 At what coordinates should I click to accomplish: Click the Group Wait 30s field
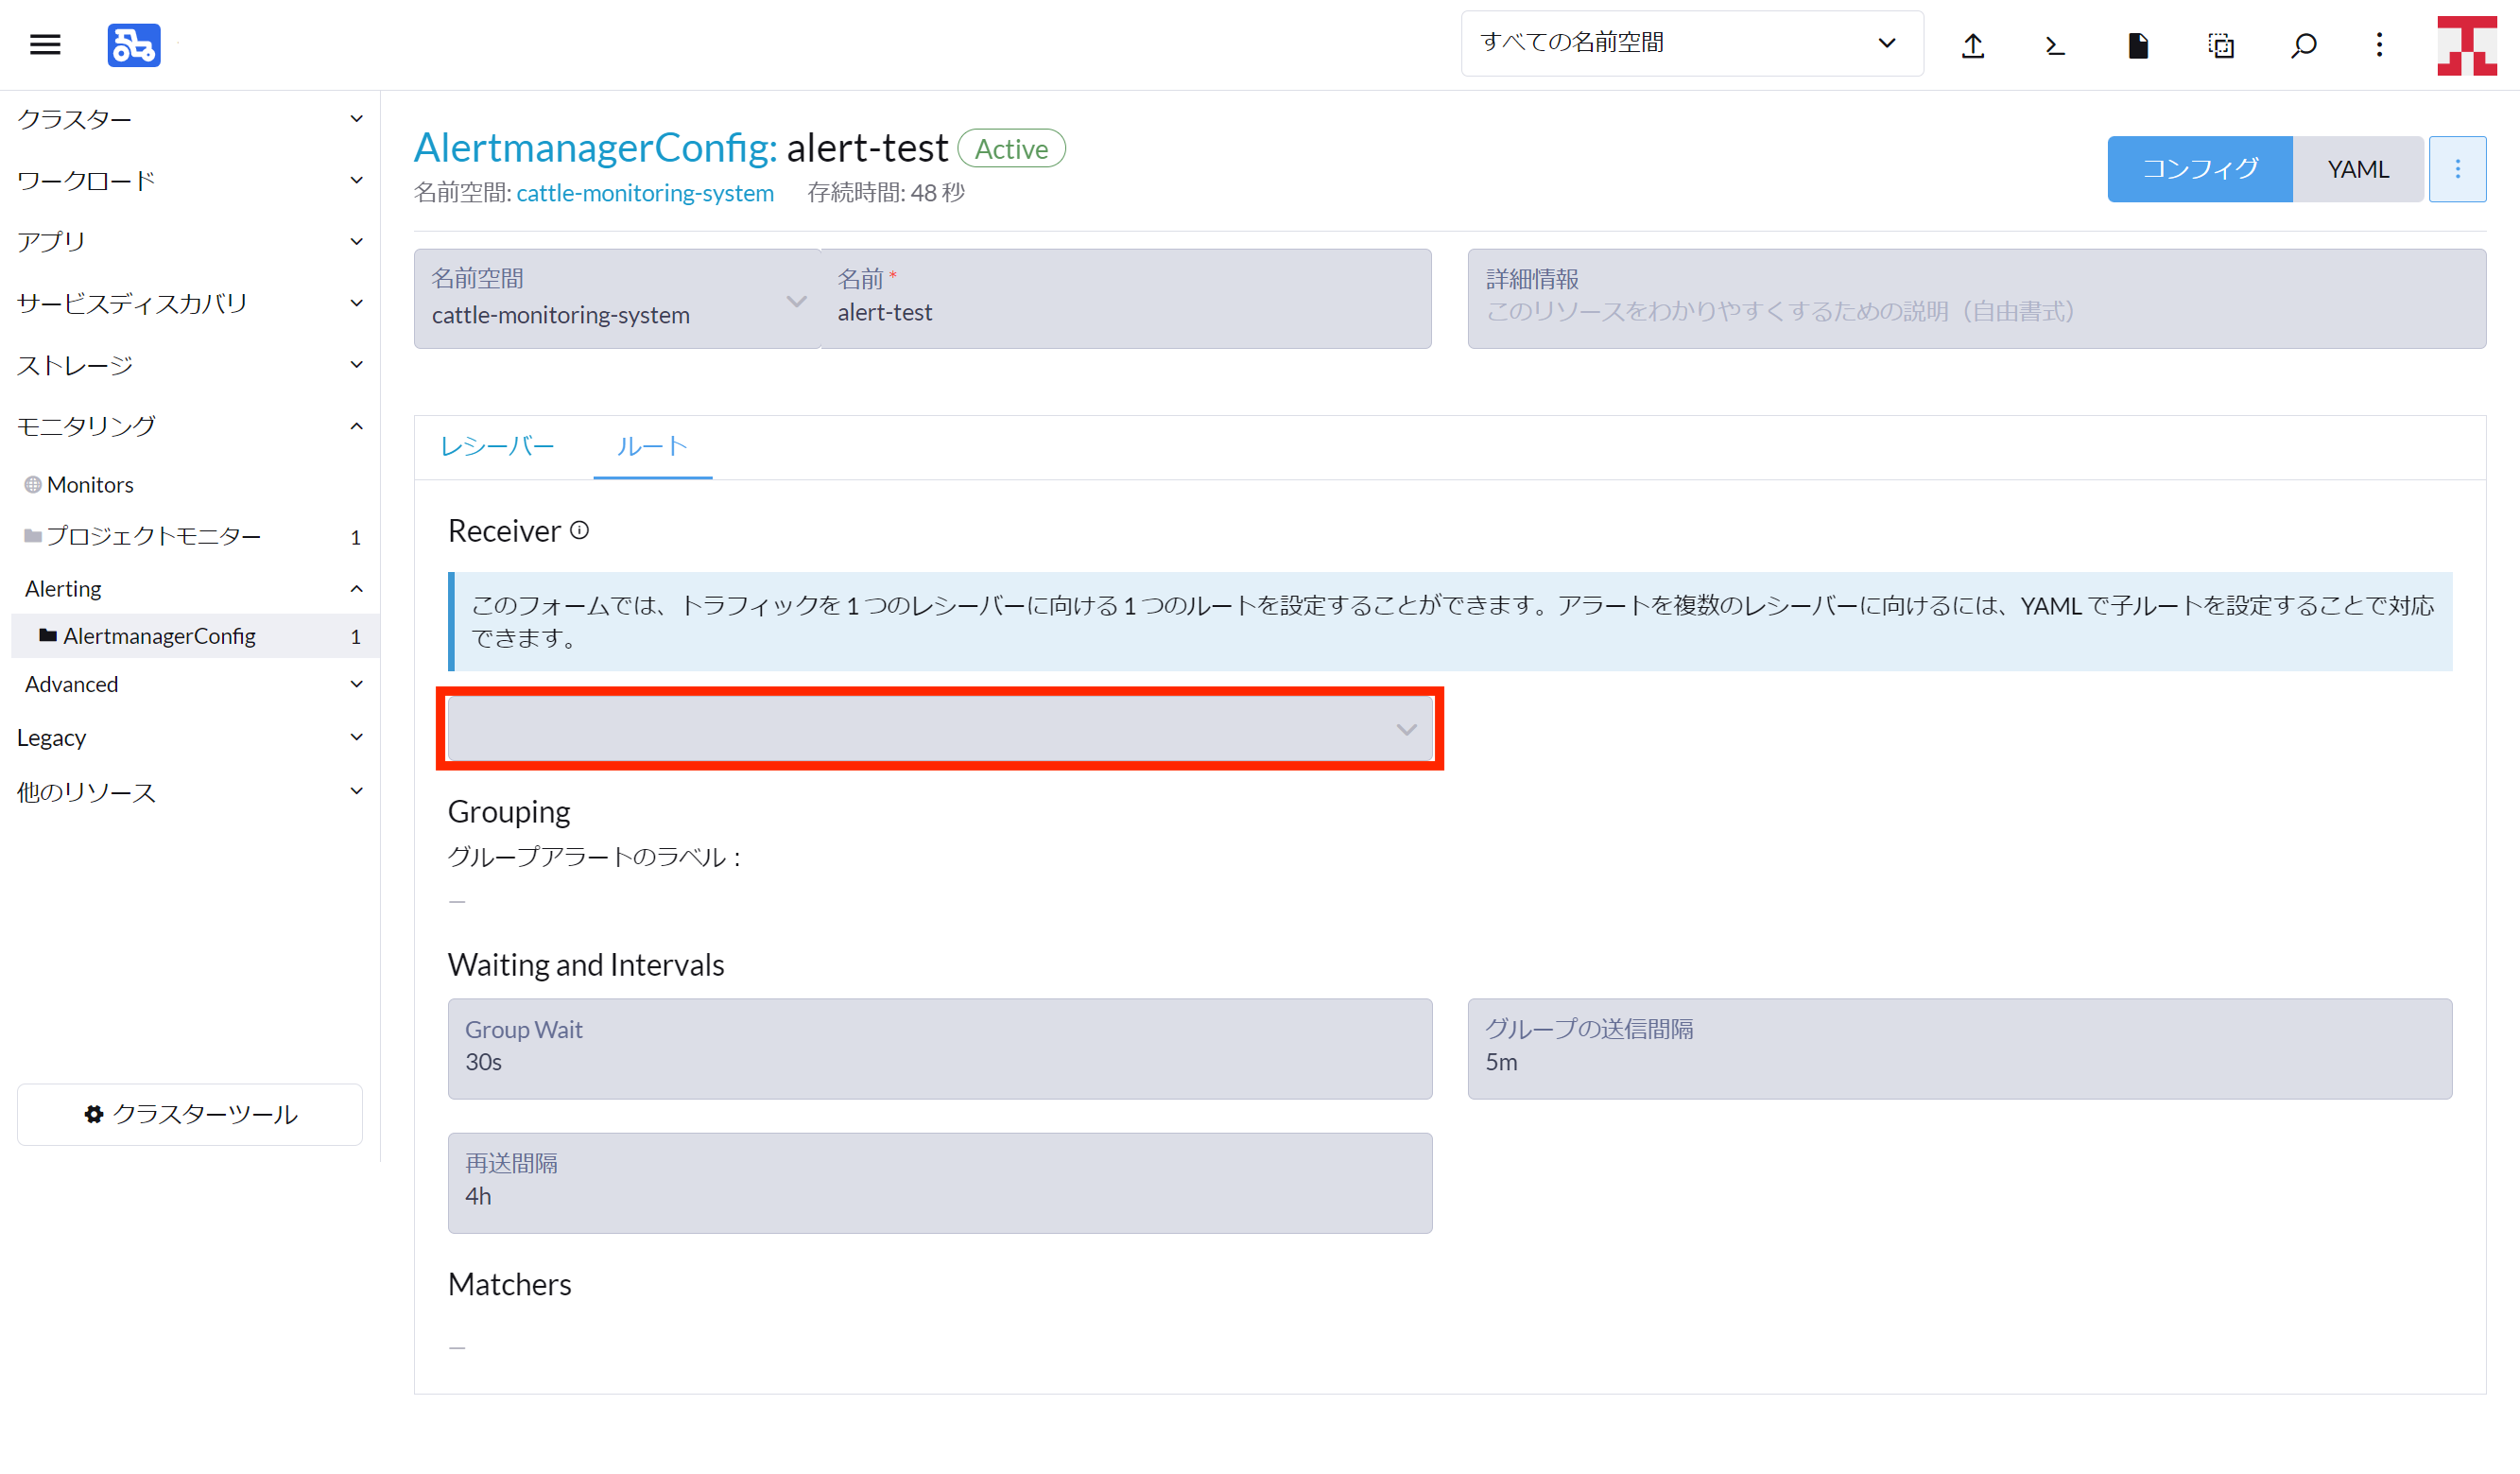939,1048
